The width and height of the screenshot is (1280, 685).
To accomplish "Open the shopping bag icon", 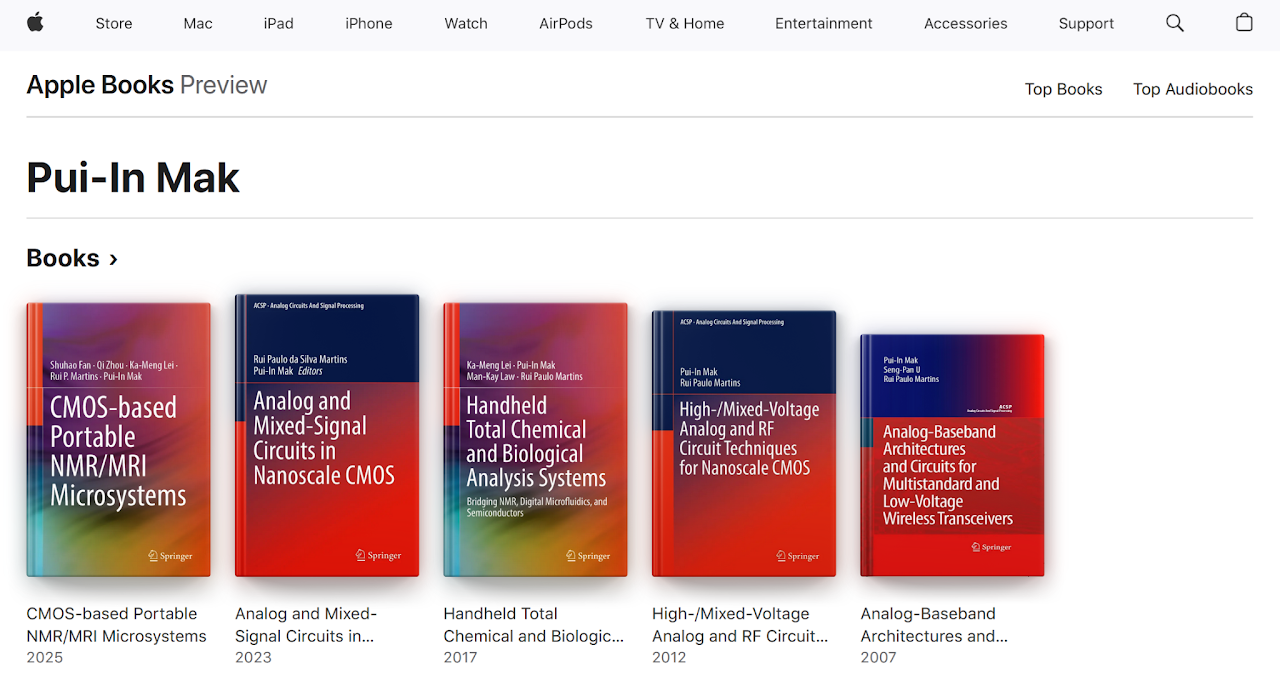I will [1244, 23].
